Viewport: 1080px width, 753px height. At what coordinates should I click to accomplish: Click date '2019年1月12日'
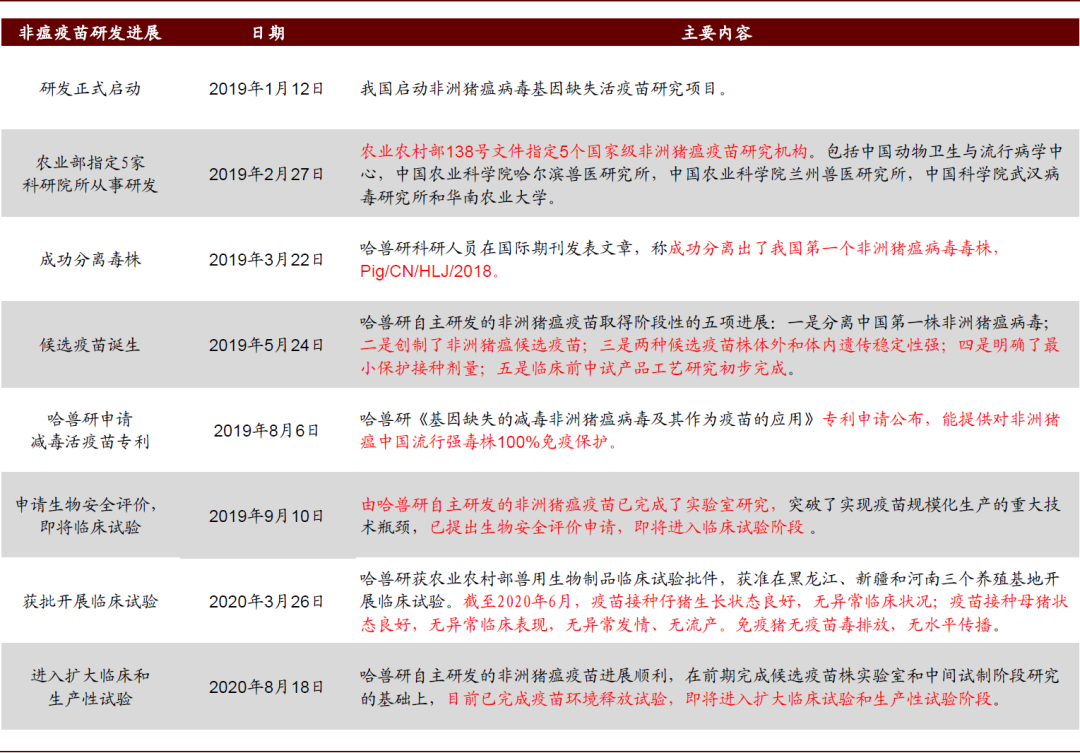[x=266, y=89]
